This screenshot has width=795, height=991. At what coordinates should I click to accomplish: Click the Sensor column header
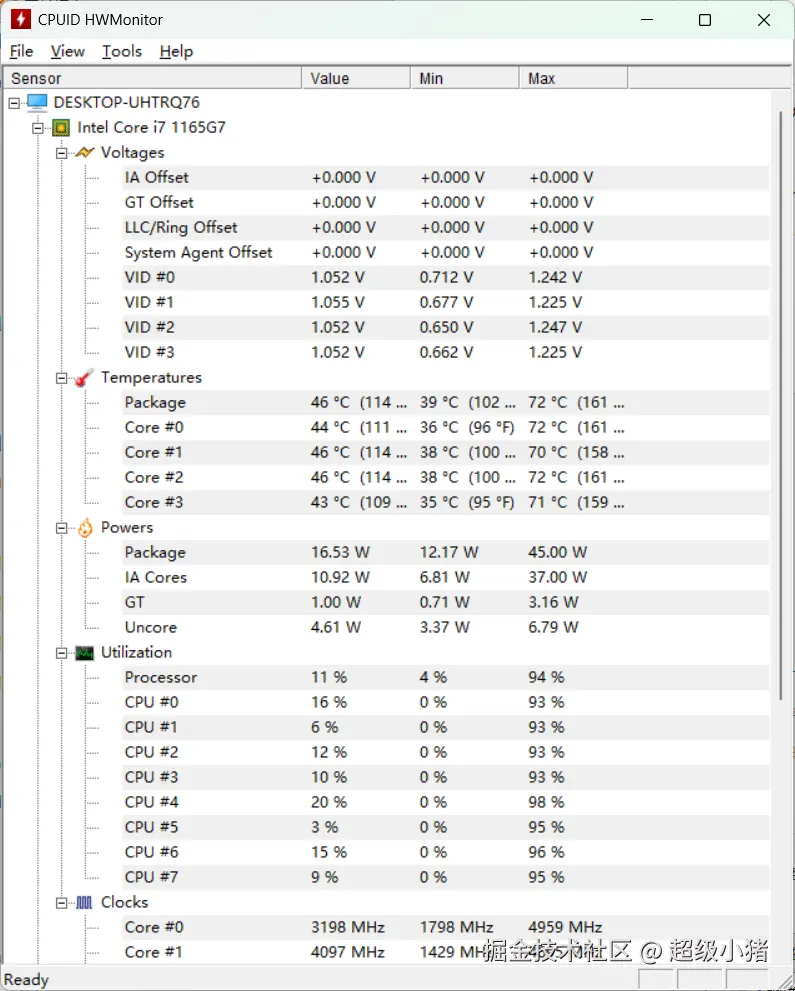point(150,78)
